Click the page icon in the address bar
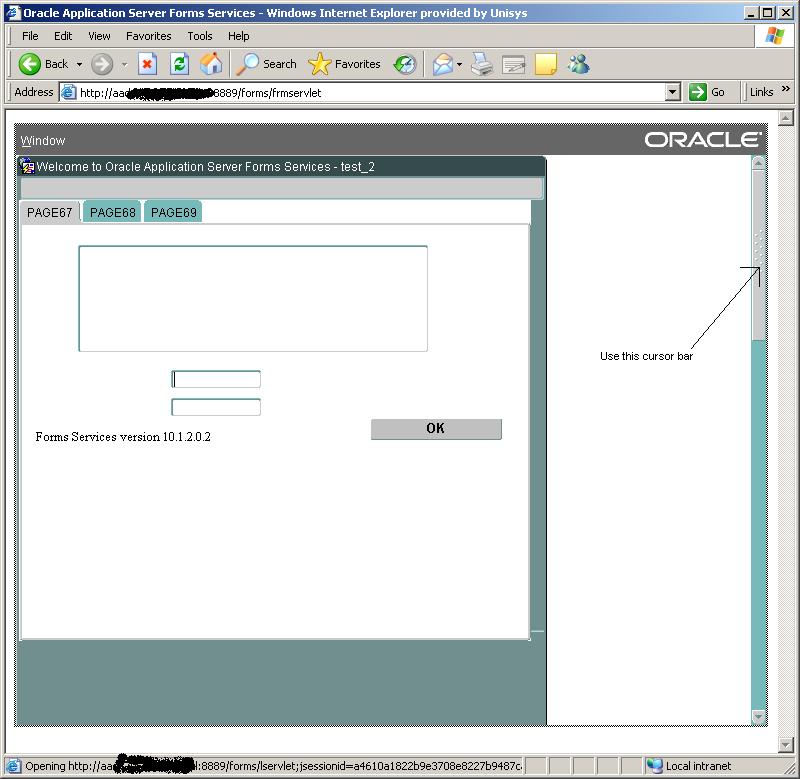The height and width of the screenshot is (779, 800). (x=68, y=92)
